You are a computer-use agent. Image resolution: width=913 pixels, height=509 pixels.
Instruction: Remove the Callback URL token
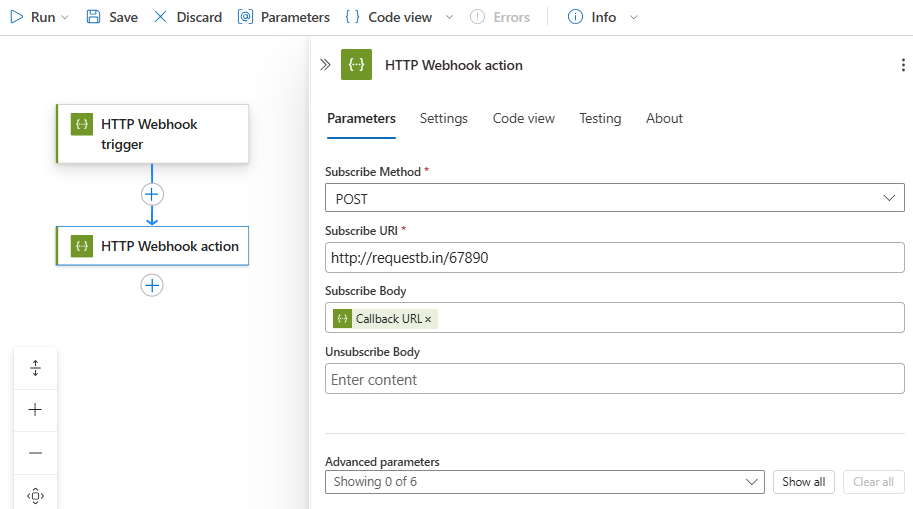[x=428, y=319]
